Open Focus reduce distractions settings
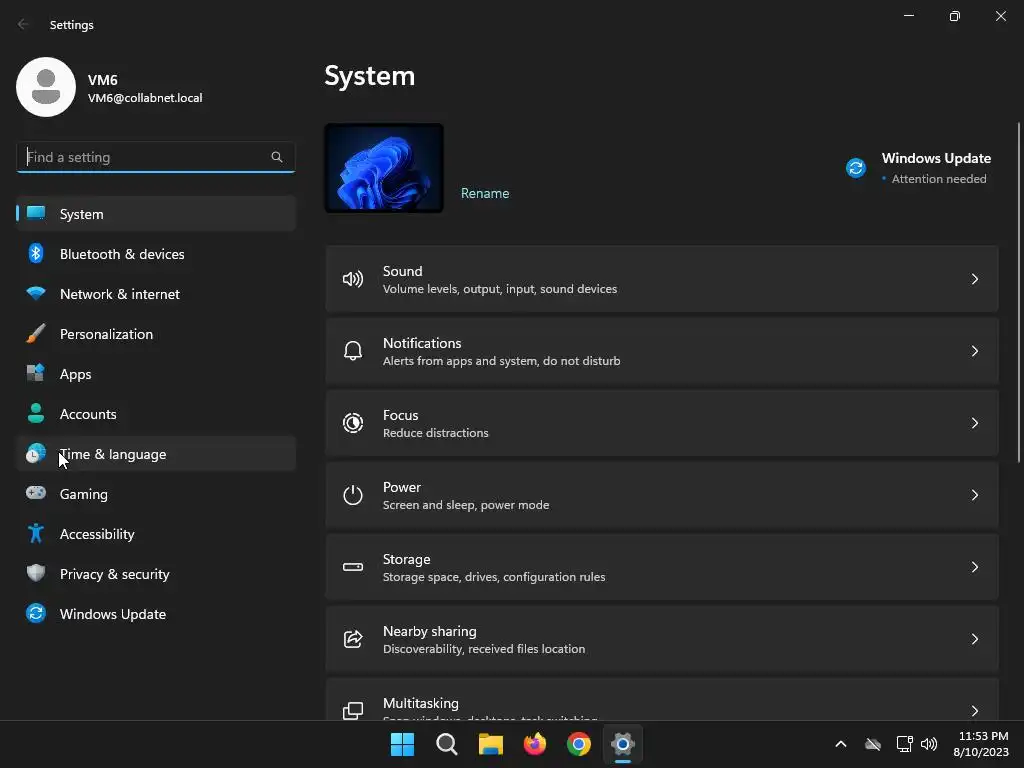1024x768 pixels. [x=662, y=423]
